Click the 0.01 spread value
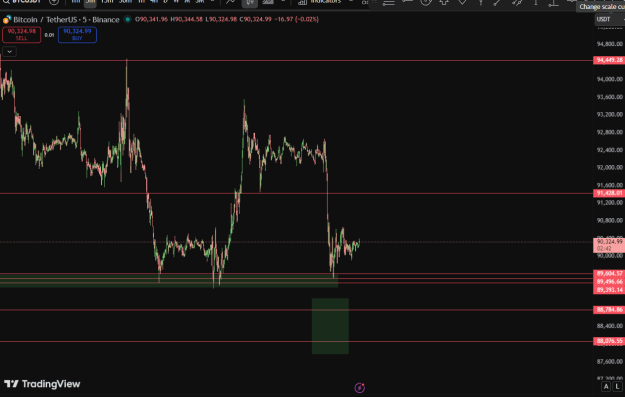This screenshot has width=625, height=397. click(49, 35)
